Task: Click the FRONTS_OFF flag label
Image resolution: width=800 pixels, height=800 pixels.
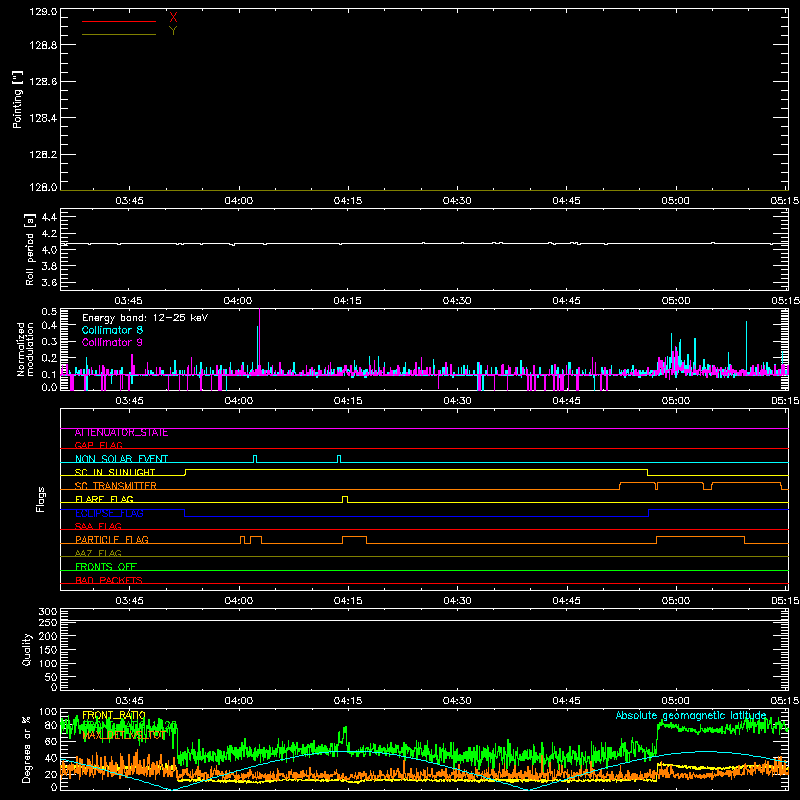Action: (x=106, y=567)
